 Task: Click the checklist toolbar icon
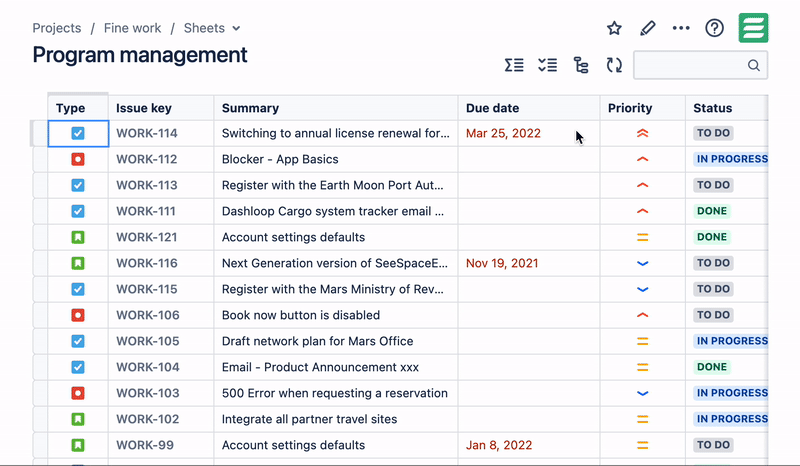click(x=547, y=65)
